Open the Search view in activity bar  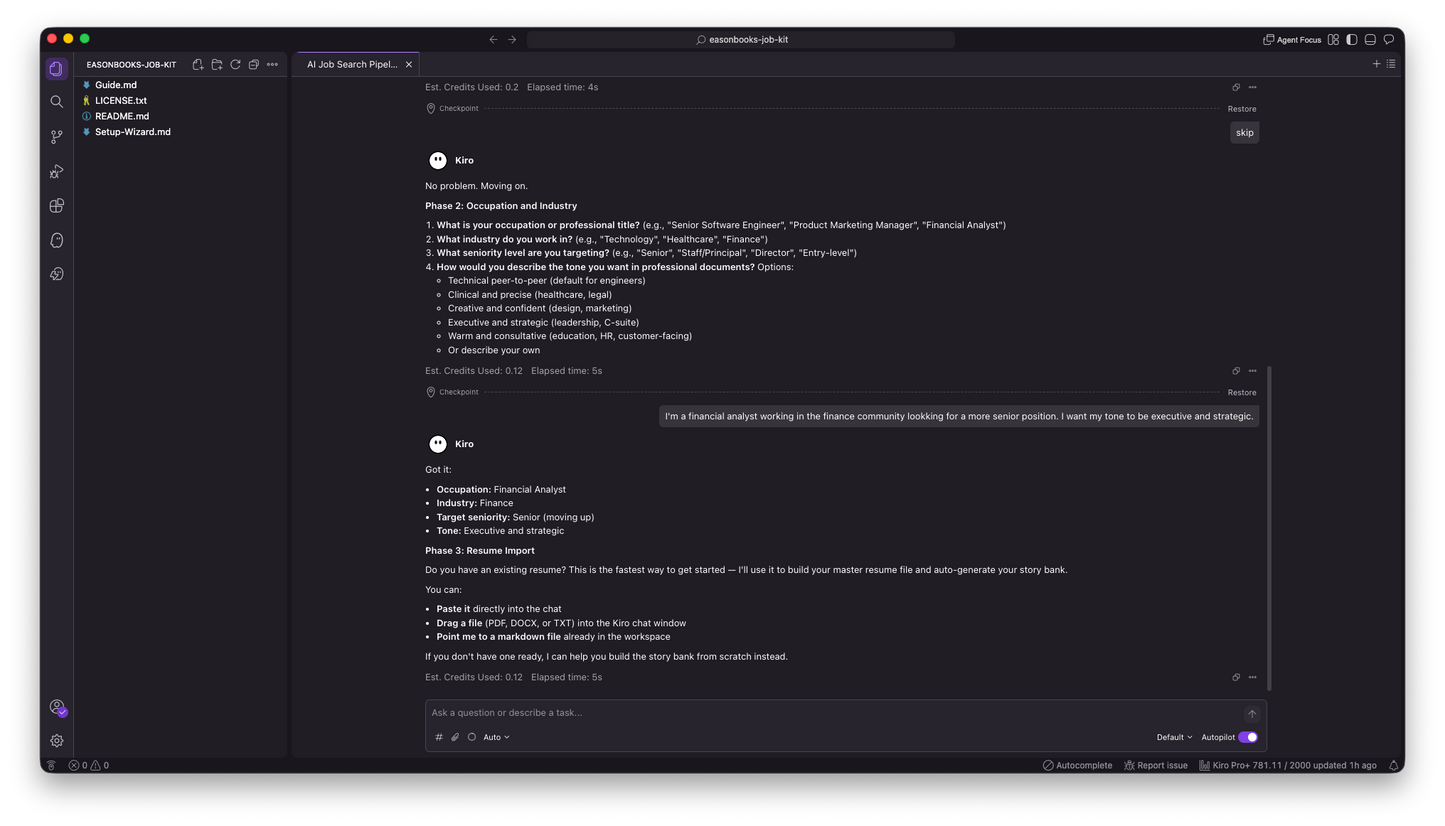pos(57,102)
